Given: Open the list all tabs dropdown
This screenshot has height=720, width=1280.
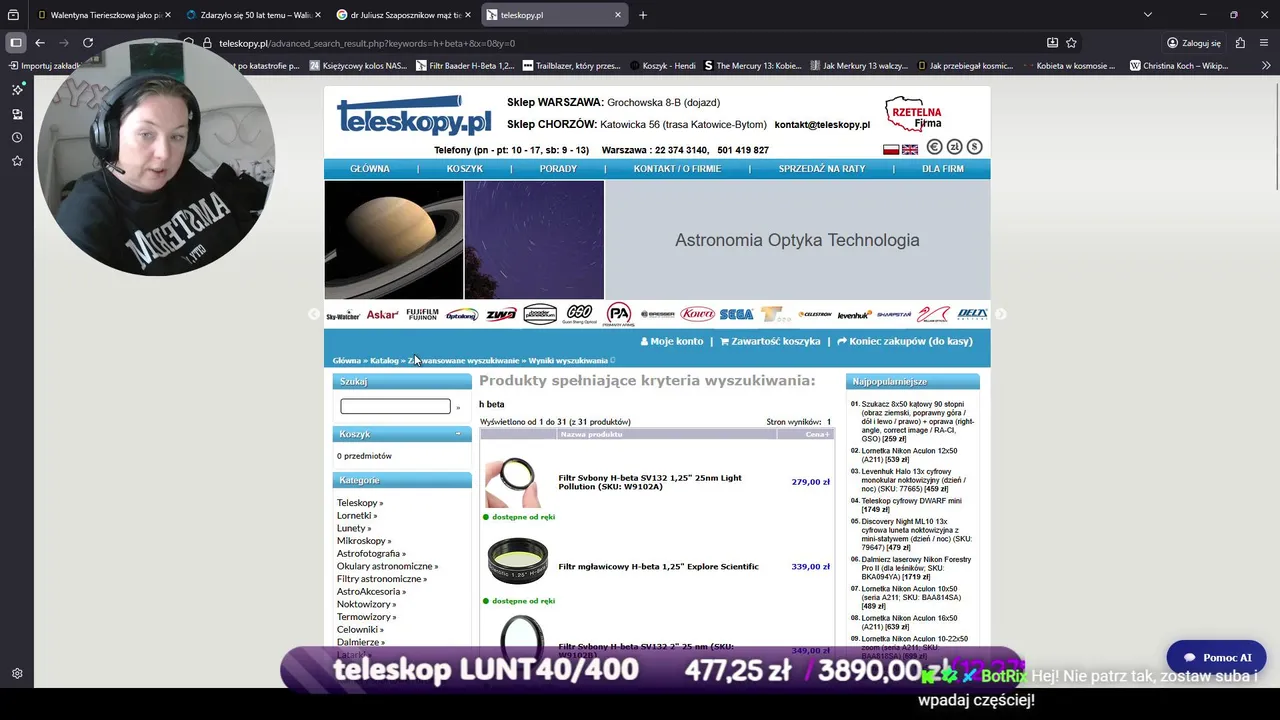Looking at the screenshot, I should [x=1148, y=15].
